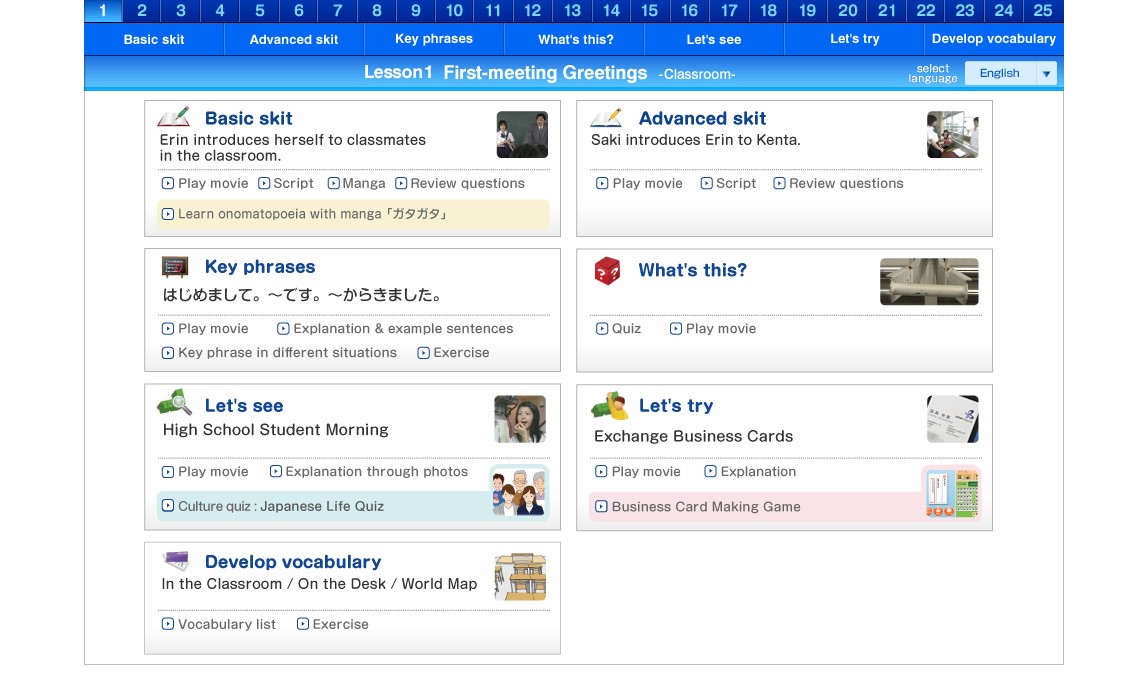Go to lesson 10 tab
The width and height of the screenshot is (1137, 680).
(x=454, y=11)
